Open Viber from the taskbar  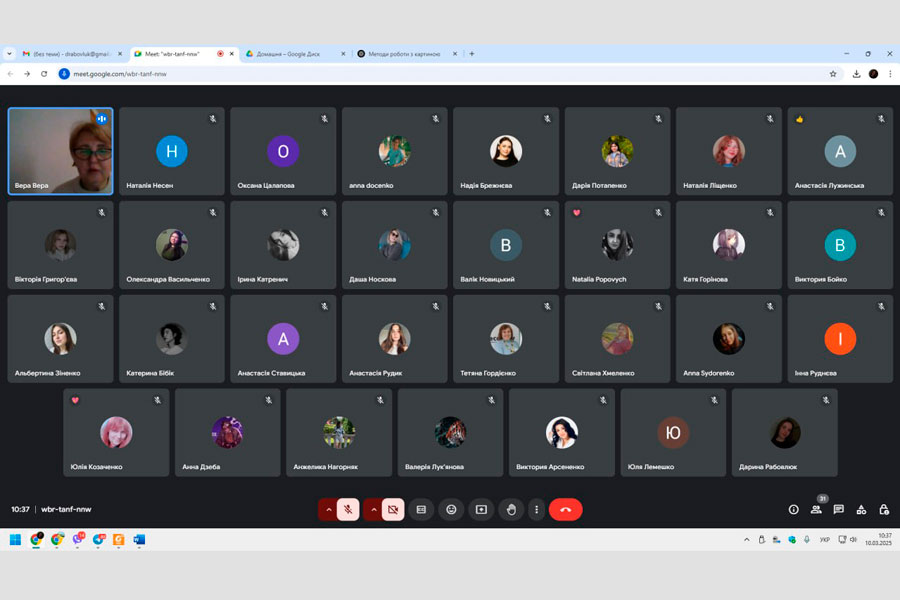(x=78, y=539)
